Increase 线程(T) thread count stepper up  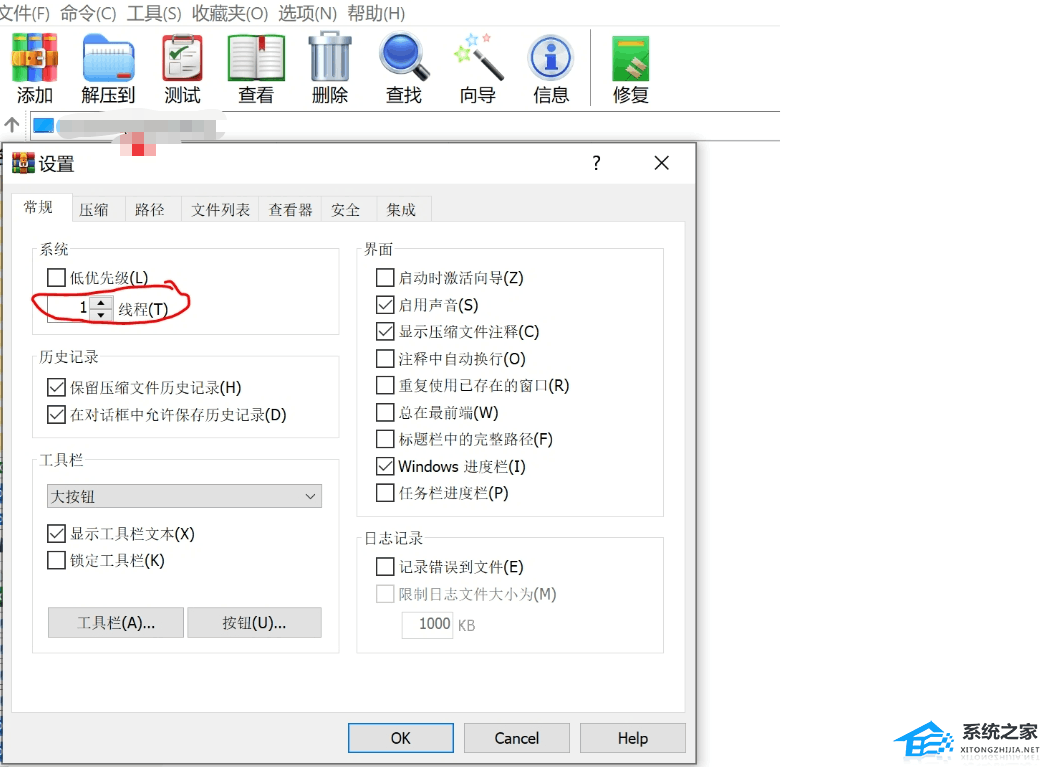tap(101, 302)
